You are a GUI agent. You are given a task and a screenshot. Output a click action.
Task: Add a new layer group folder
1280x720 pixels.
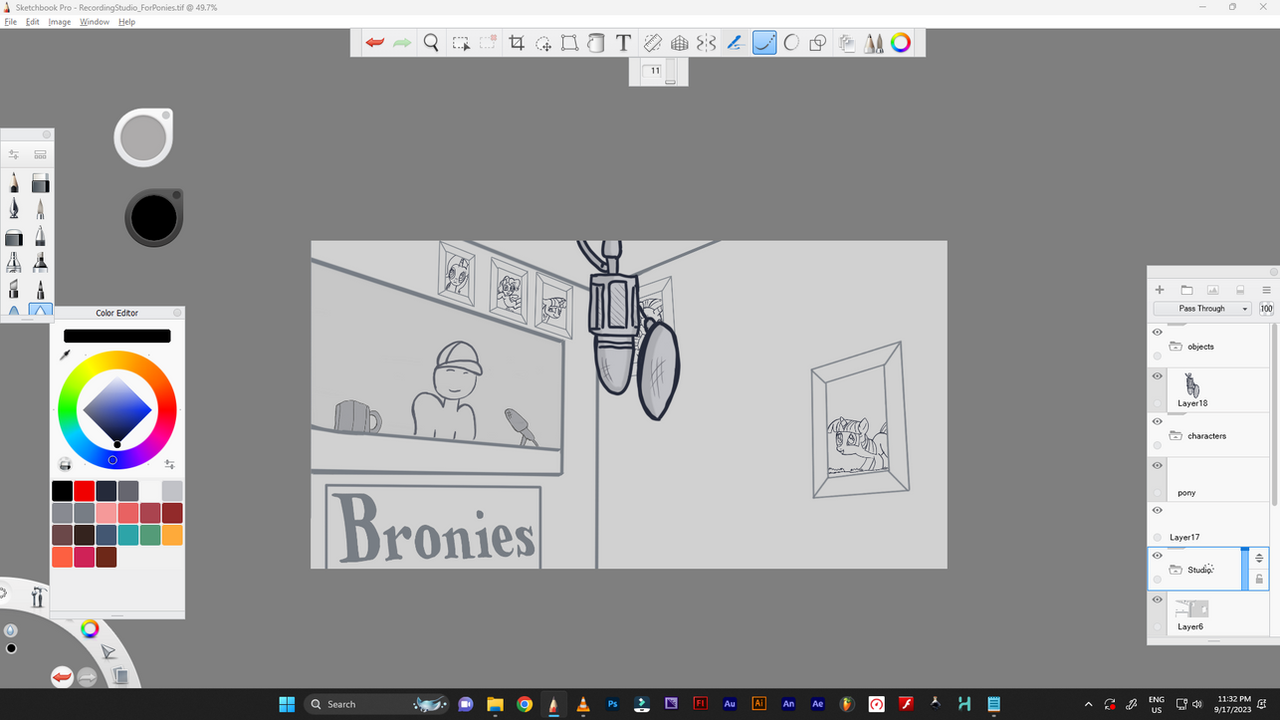click(x=1187, y=290)
